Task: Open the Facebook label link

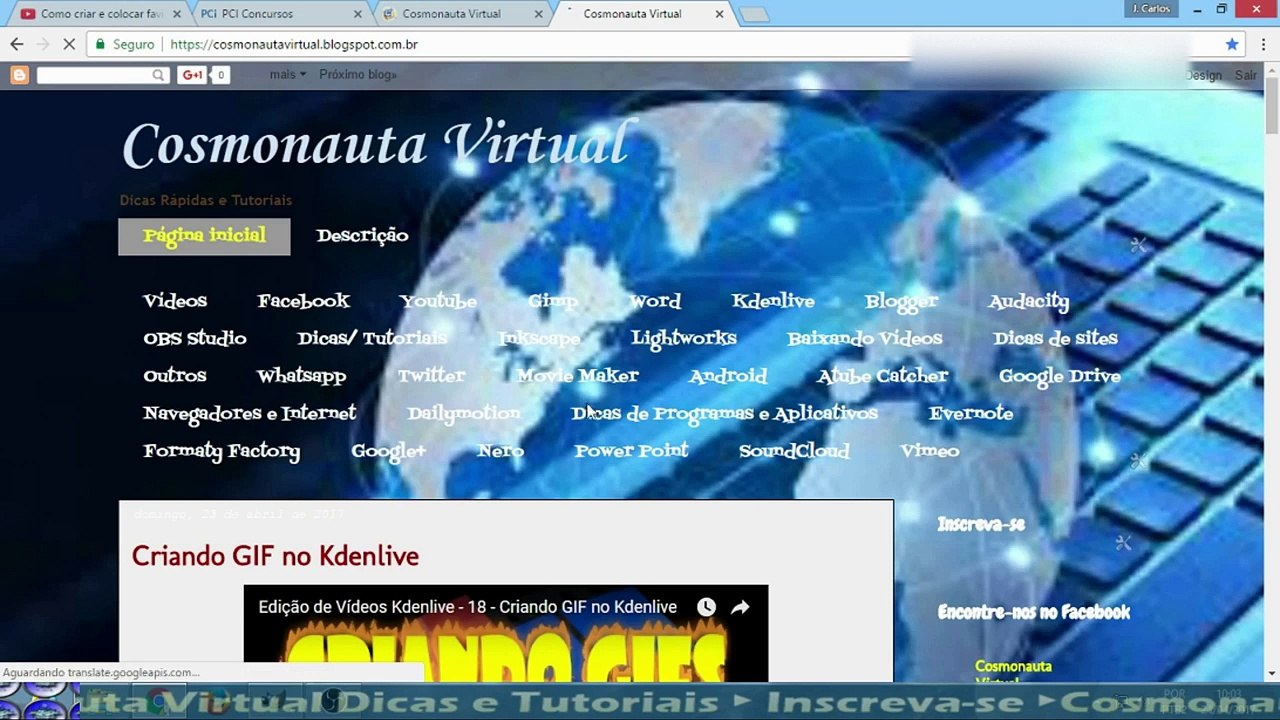Action: click(303, 301)
